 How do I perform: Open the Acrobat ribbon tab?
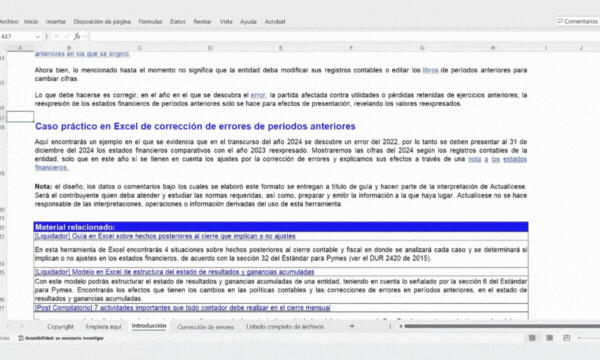(275, 22)
